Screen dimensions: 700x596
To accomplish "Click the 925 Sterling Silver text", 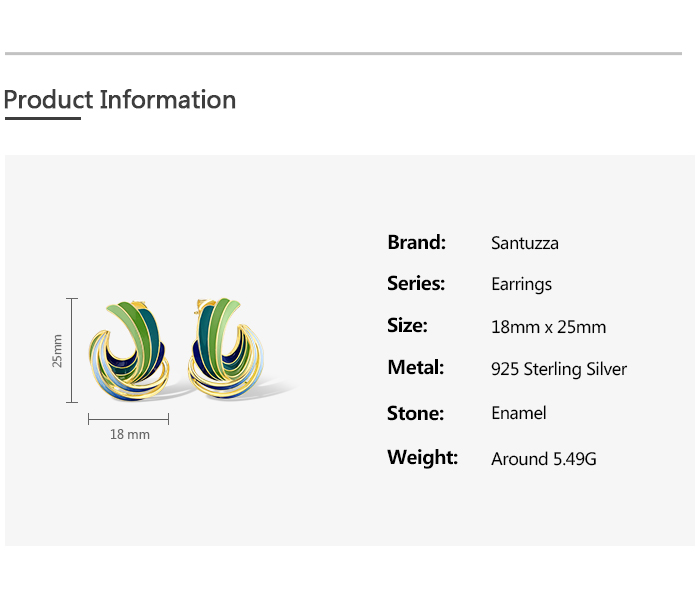I will [559, 369].
